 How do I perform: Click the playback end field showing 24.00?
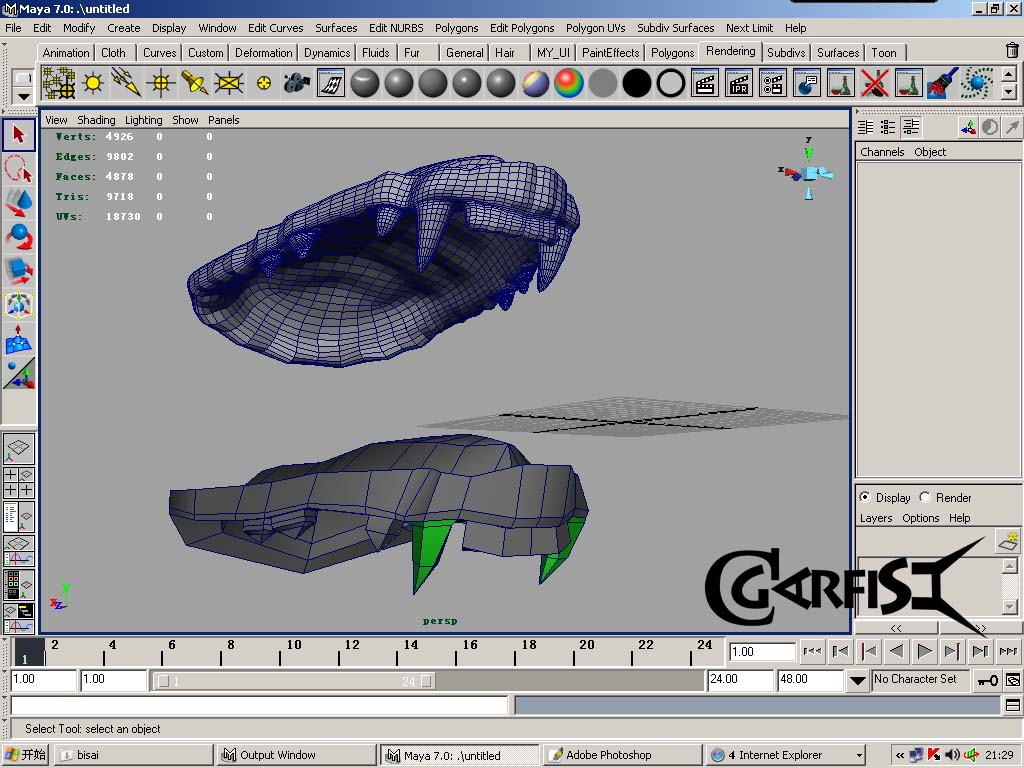coord(741,680)
